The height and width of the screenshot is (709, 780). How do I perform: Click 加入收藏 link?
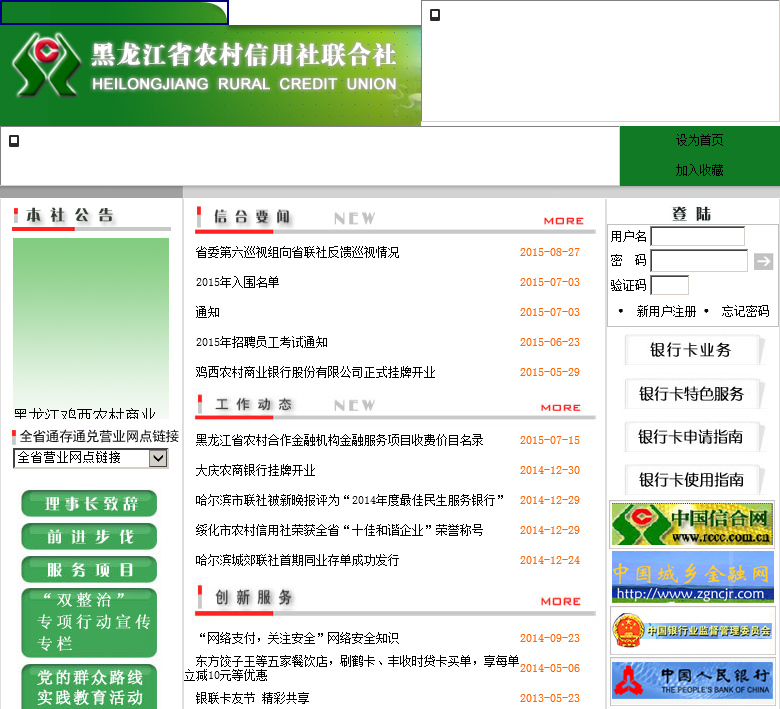coord(699,170)
